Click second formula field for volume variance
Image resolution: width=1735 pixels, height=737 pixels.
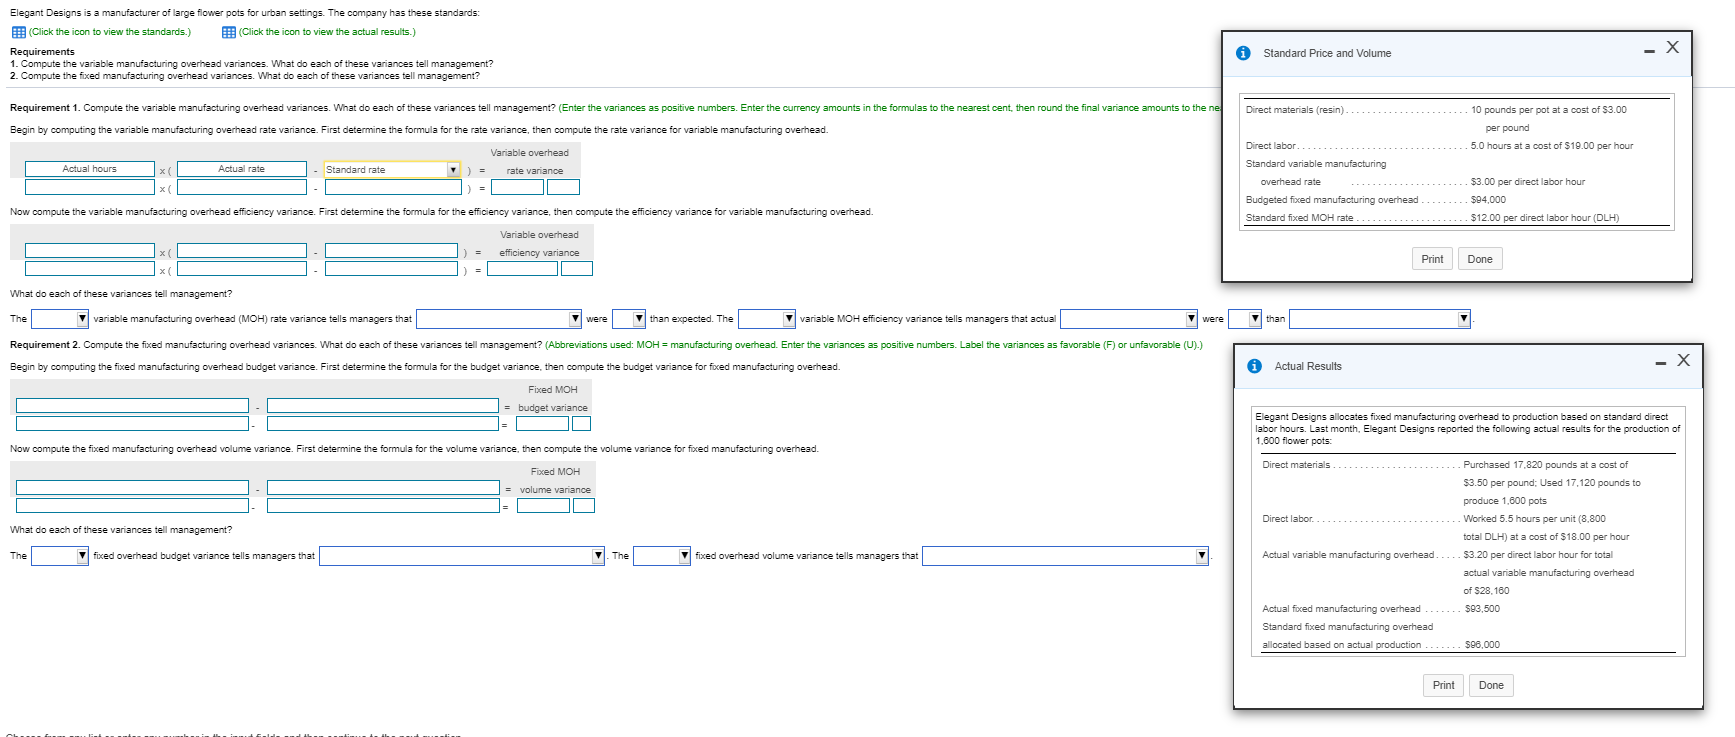(383, 488)
